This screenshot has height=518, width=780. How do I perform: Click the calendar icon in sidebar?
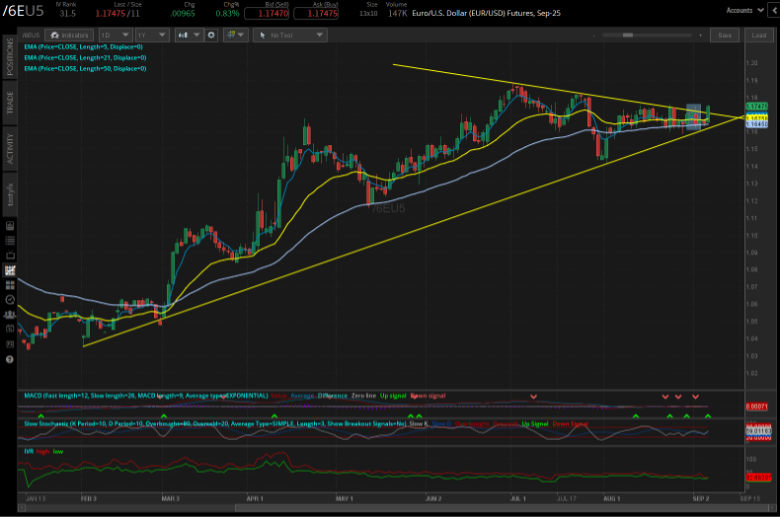[x=9, y=329]
